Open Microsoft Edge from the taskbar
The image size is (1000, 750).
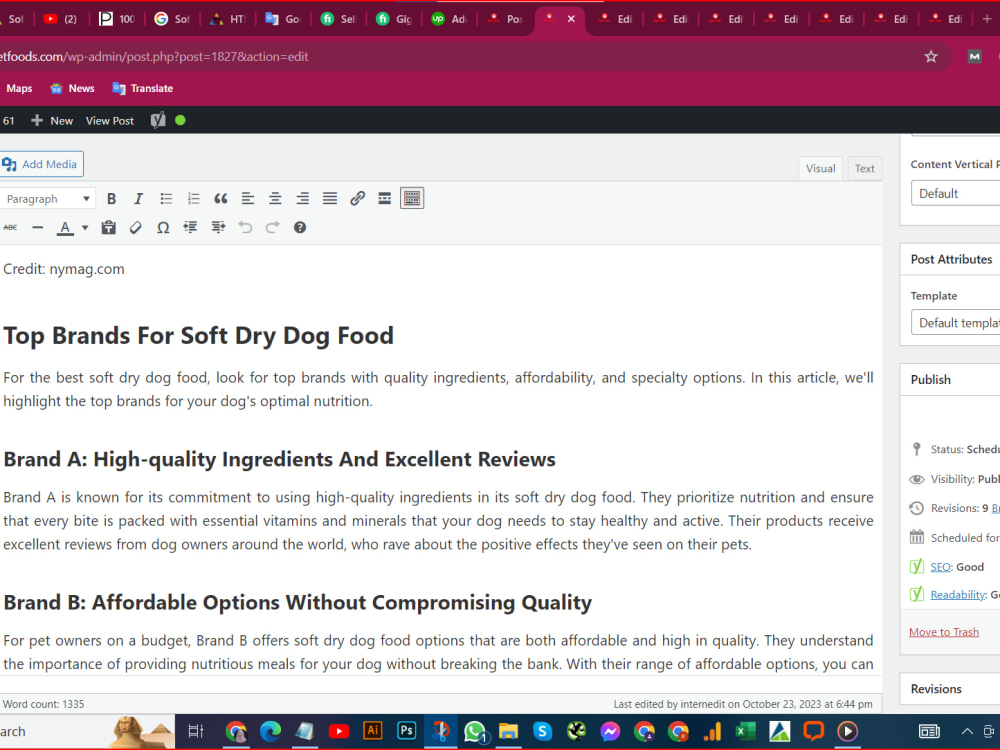(270, 731)
